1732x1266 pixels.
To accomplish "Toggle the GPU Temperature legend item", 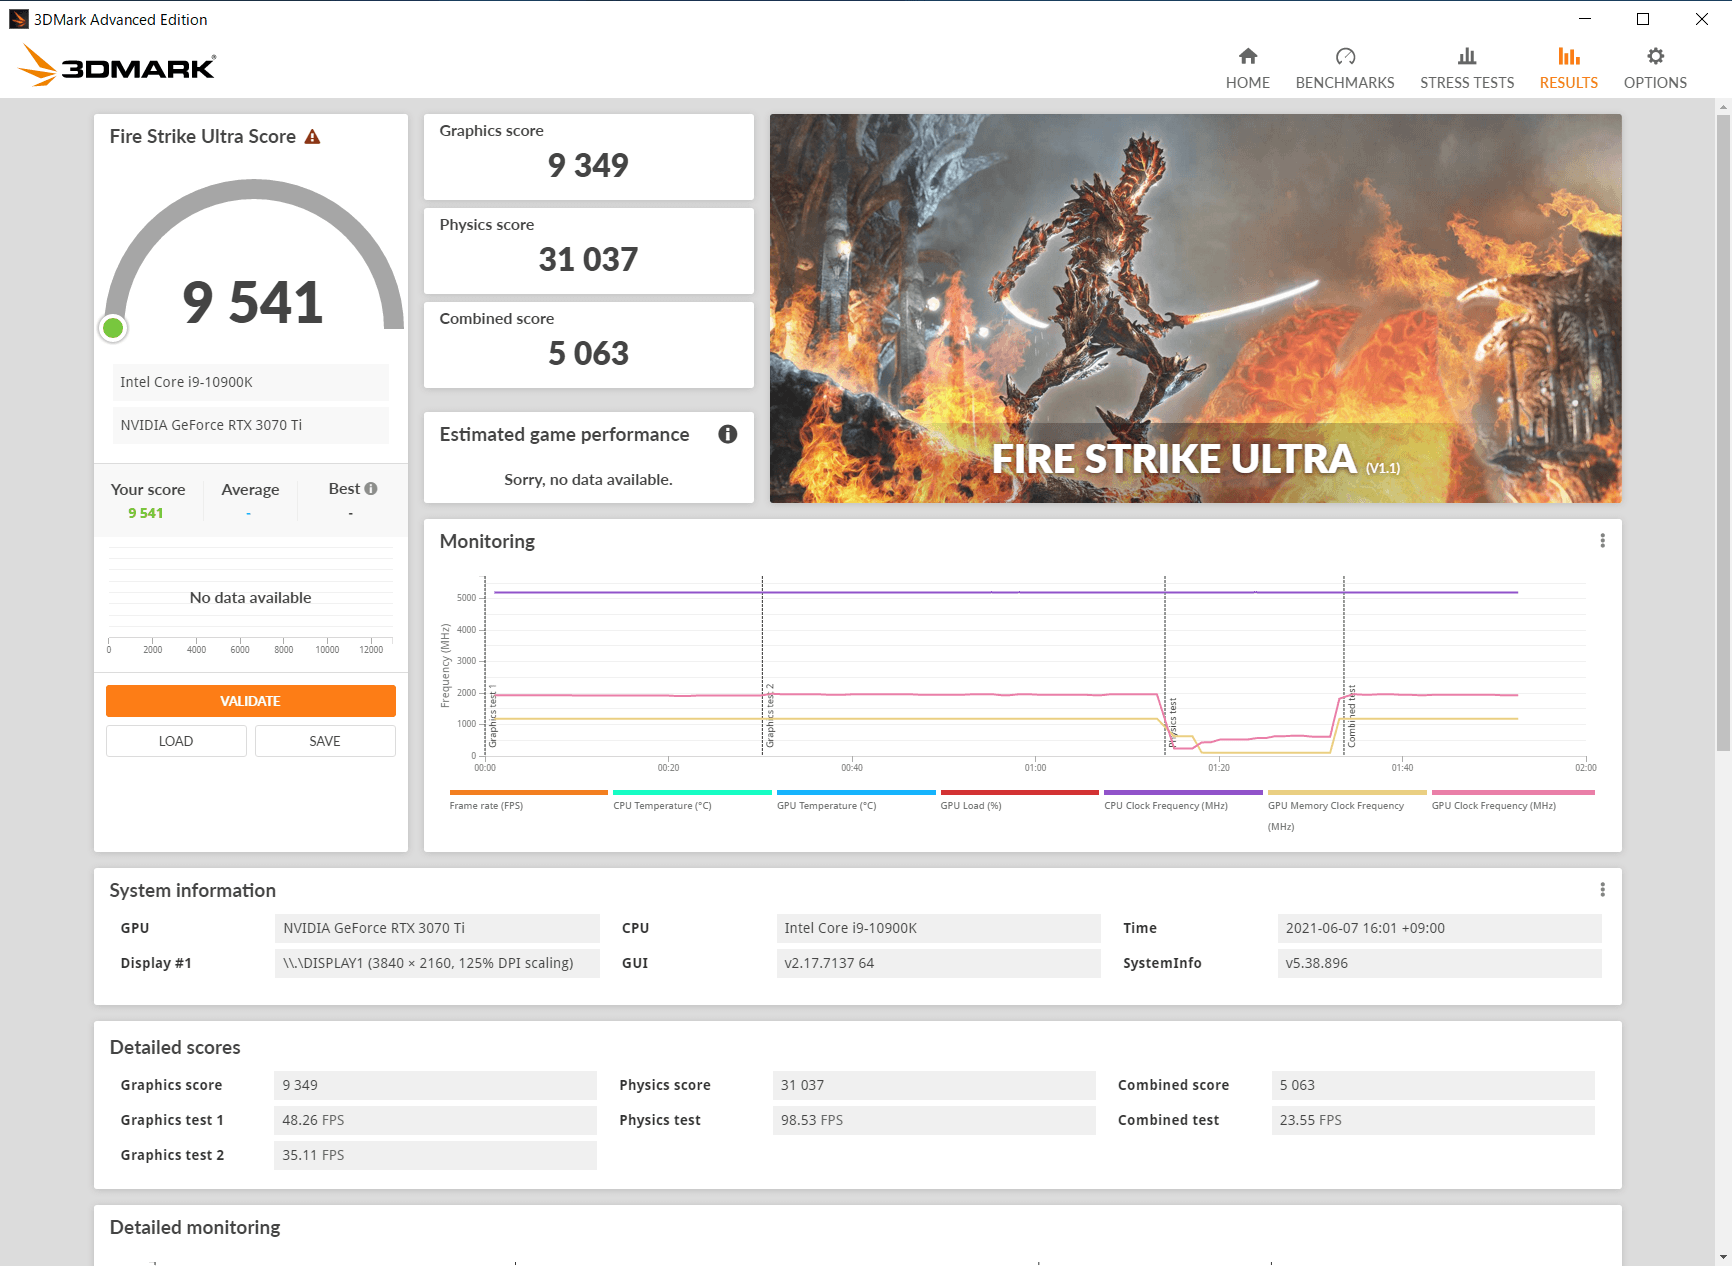I will (856, 800).
